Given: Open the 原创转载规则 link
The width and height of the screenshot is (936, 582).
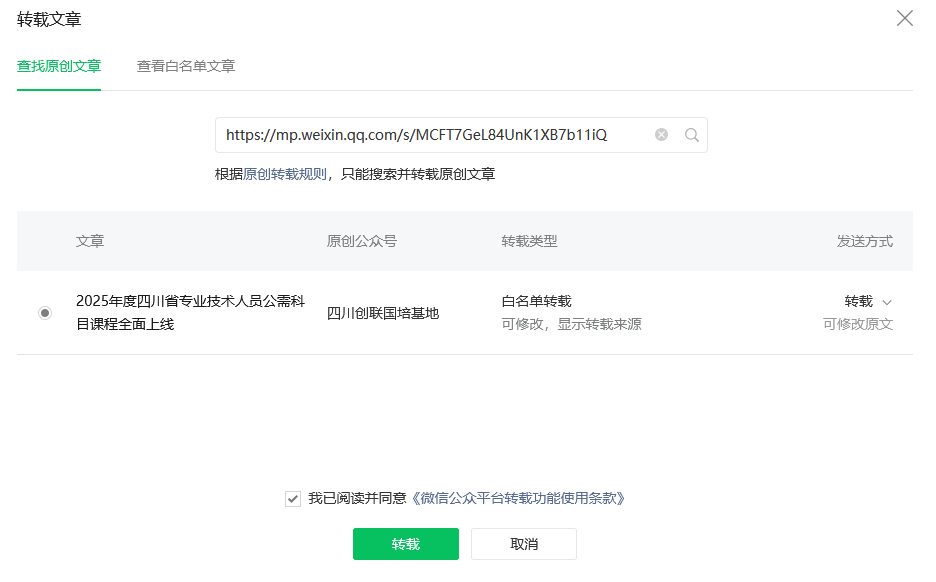Looking at the screenshot, I should (x=285, y=174).
